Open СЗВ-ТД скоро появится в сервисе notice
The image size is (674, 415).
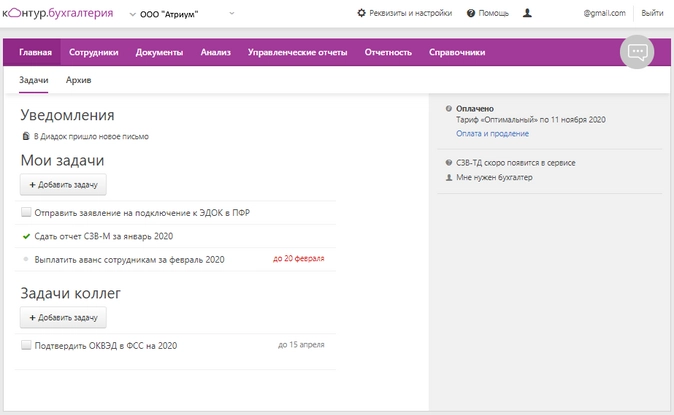(515, 163)
